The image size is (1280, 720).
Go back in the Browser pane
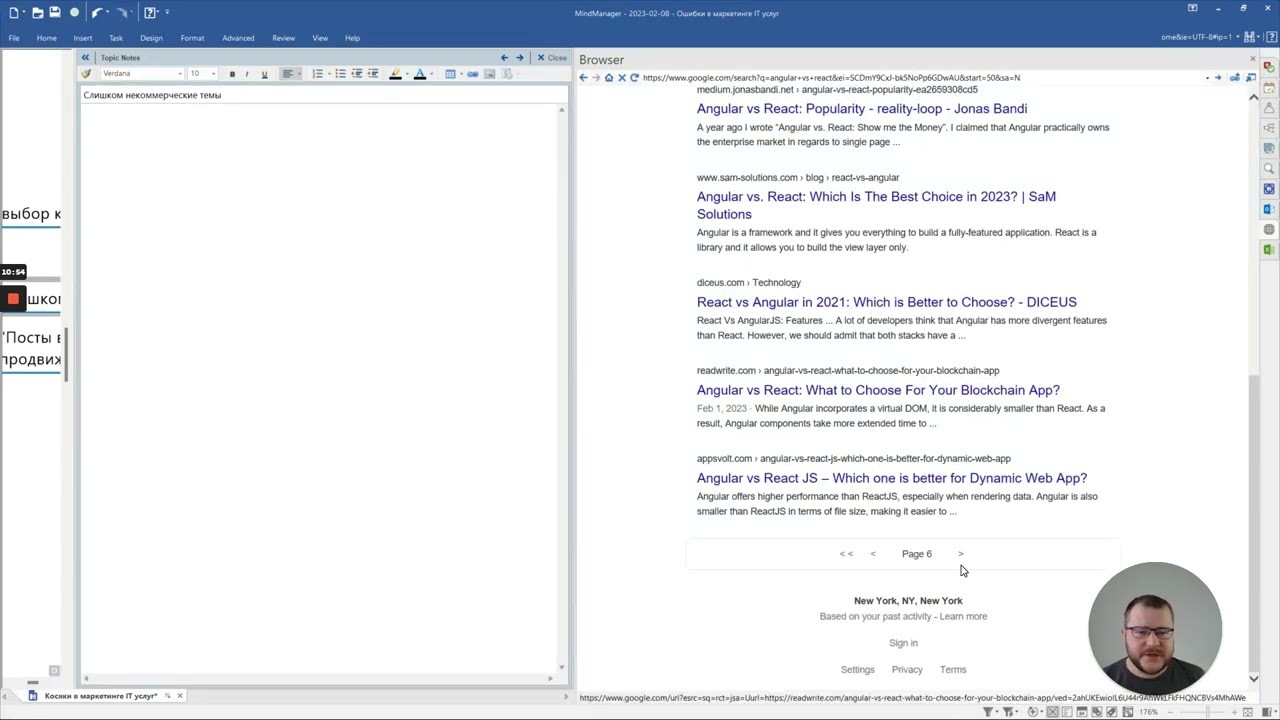coord(584,78)
